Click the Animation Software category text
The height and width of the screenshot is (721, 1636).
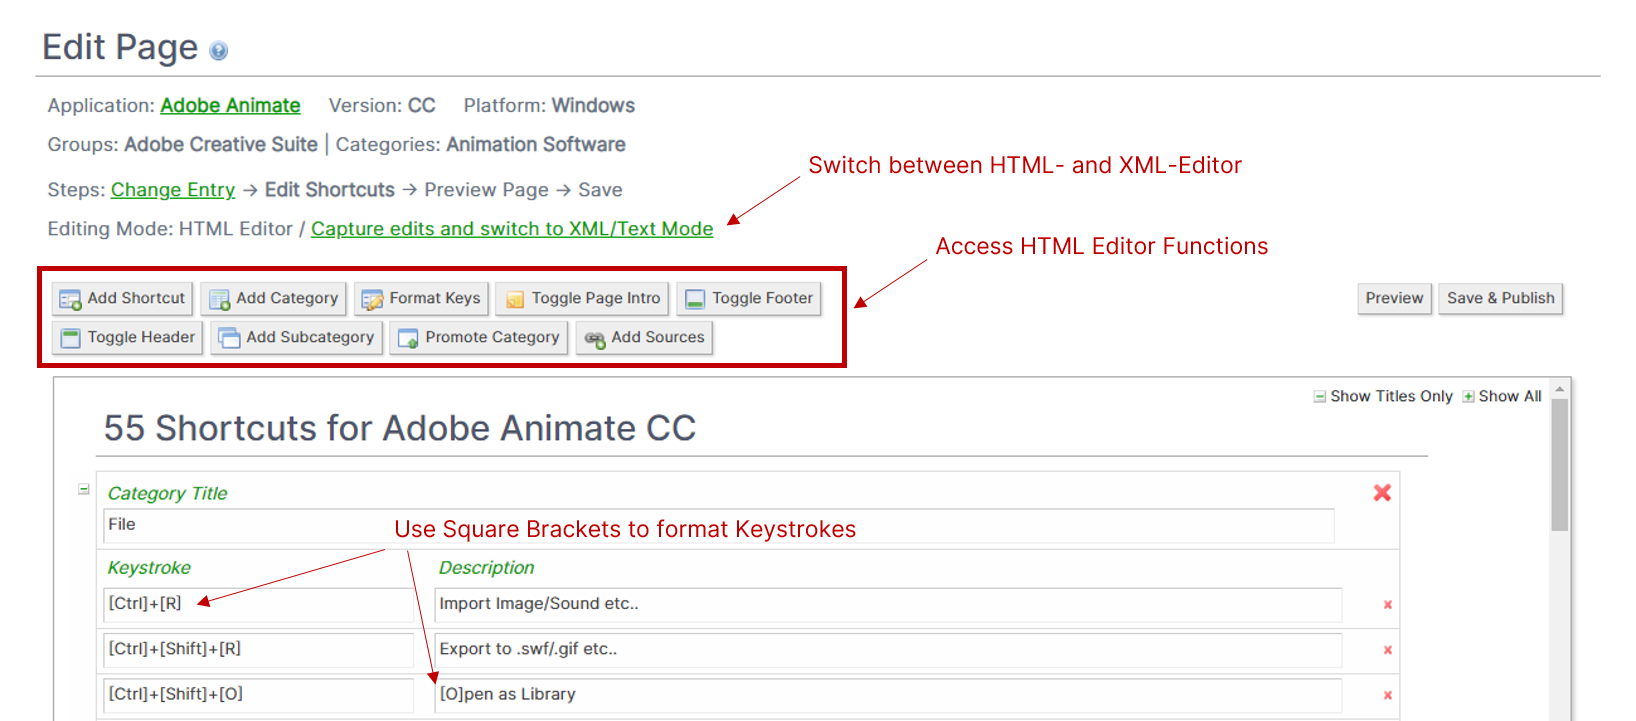coord(536,145)
